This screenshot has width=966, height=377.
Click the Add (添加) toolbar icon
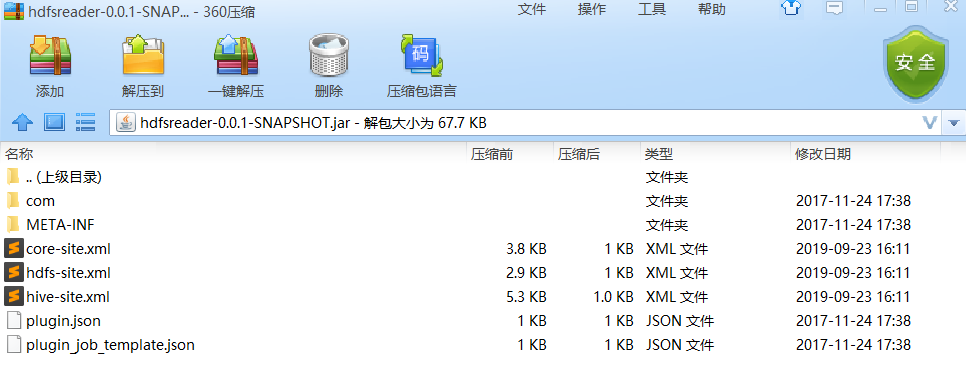(x=50, y=56)
